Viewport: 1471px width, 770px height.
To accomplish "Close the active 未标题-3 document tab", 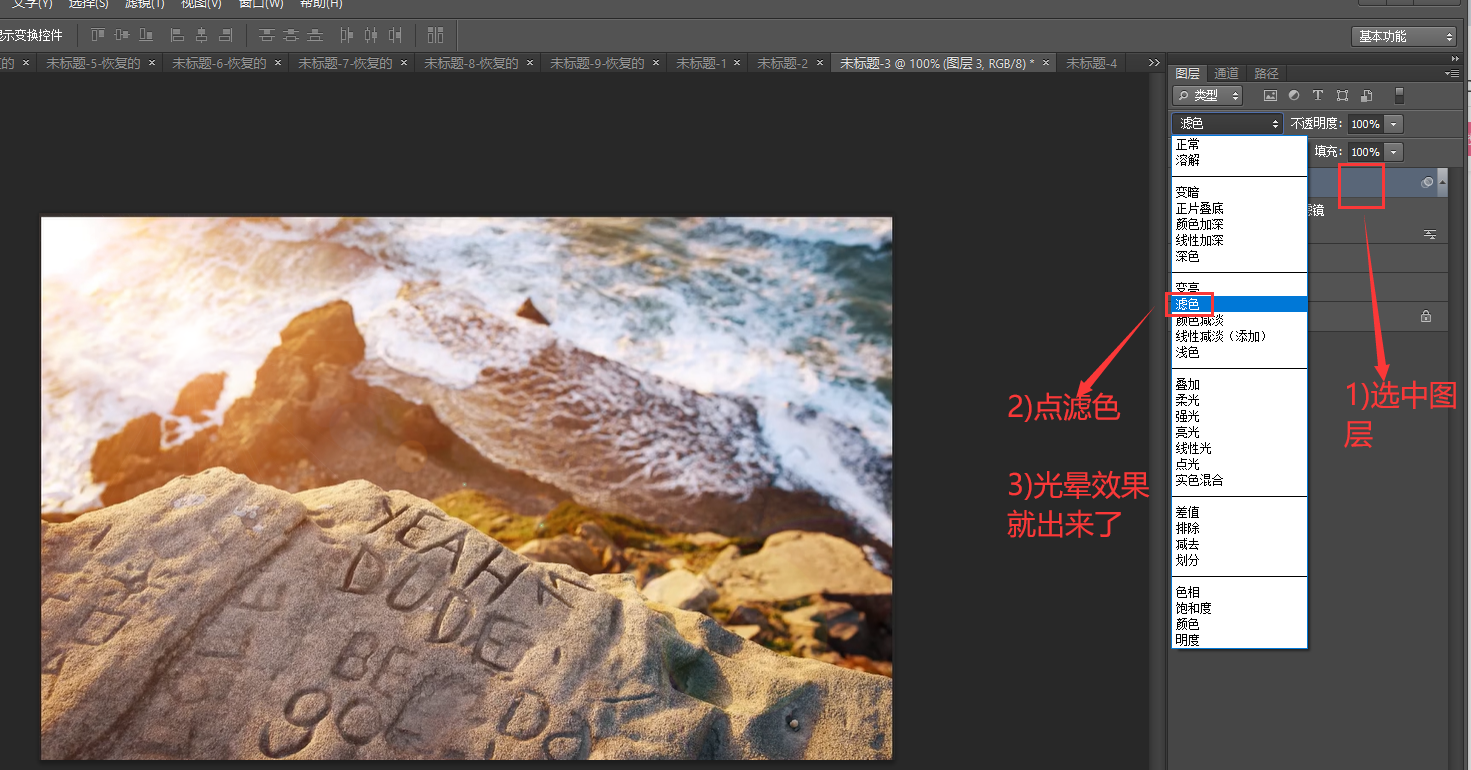I will tap(1046, 63).
